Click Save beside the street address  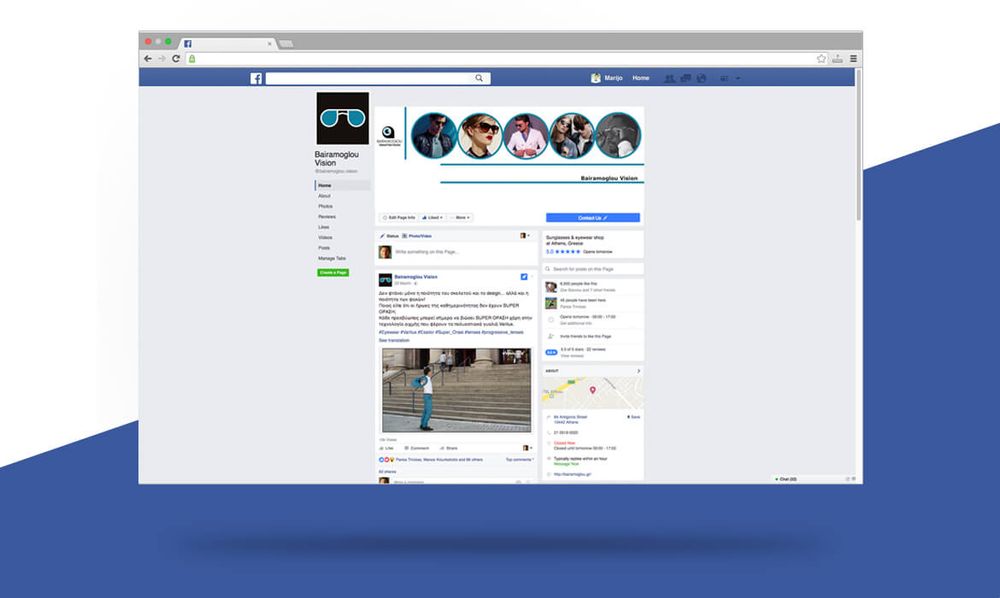pyautogui.click(x=634, y=417)
